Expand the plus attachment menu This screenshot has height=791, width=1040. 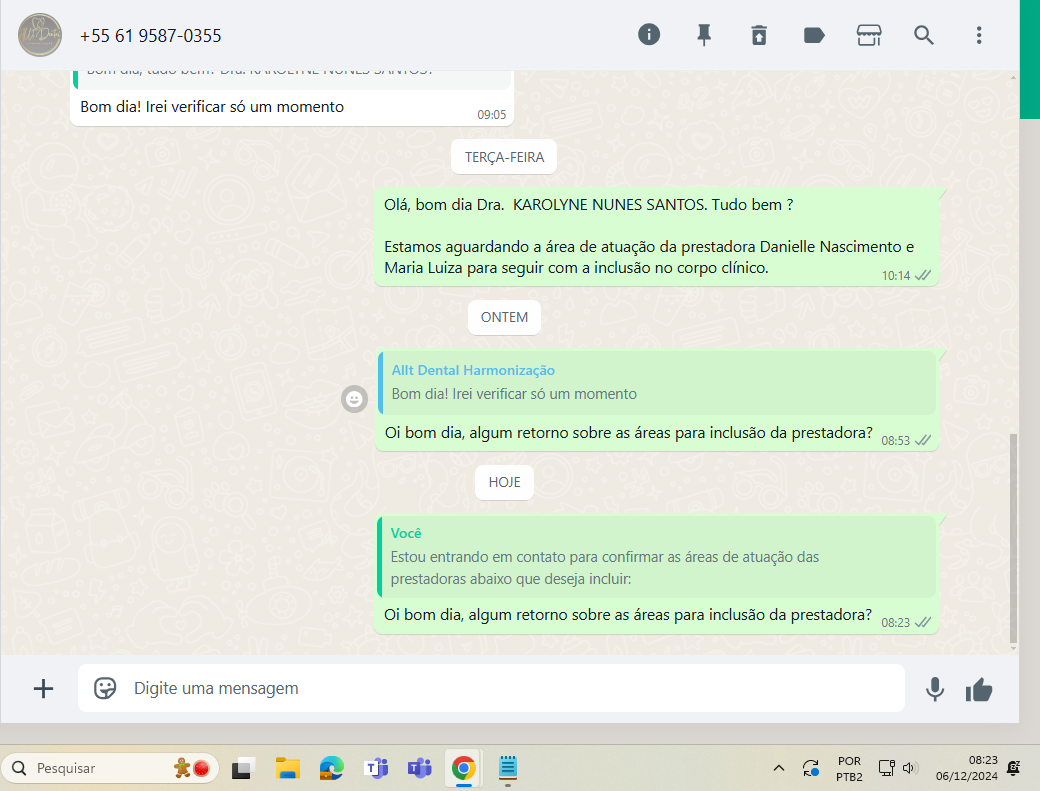pyautogui.click(x=44, y=688)
